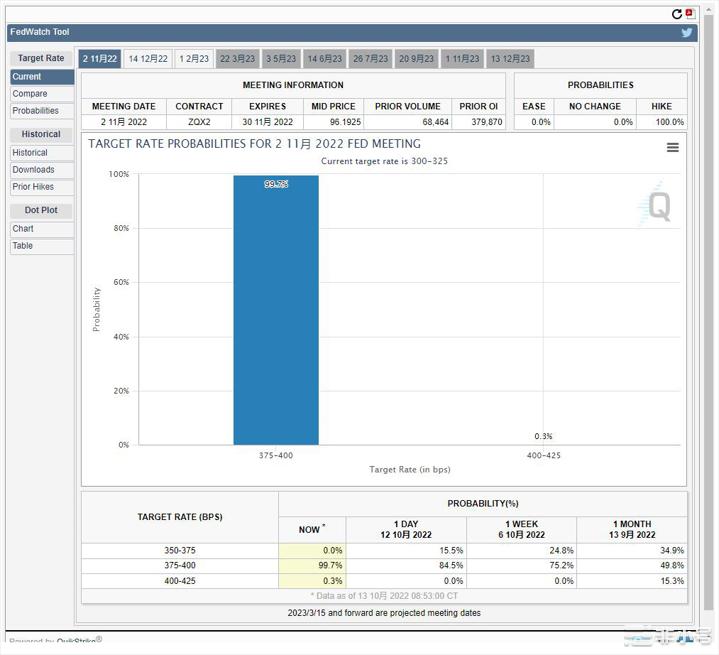Open the 13 12月23 meeting tab
719x655 pixels.
(508, 59)
